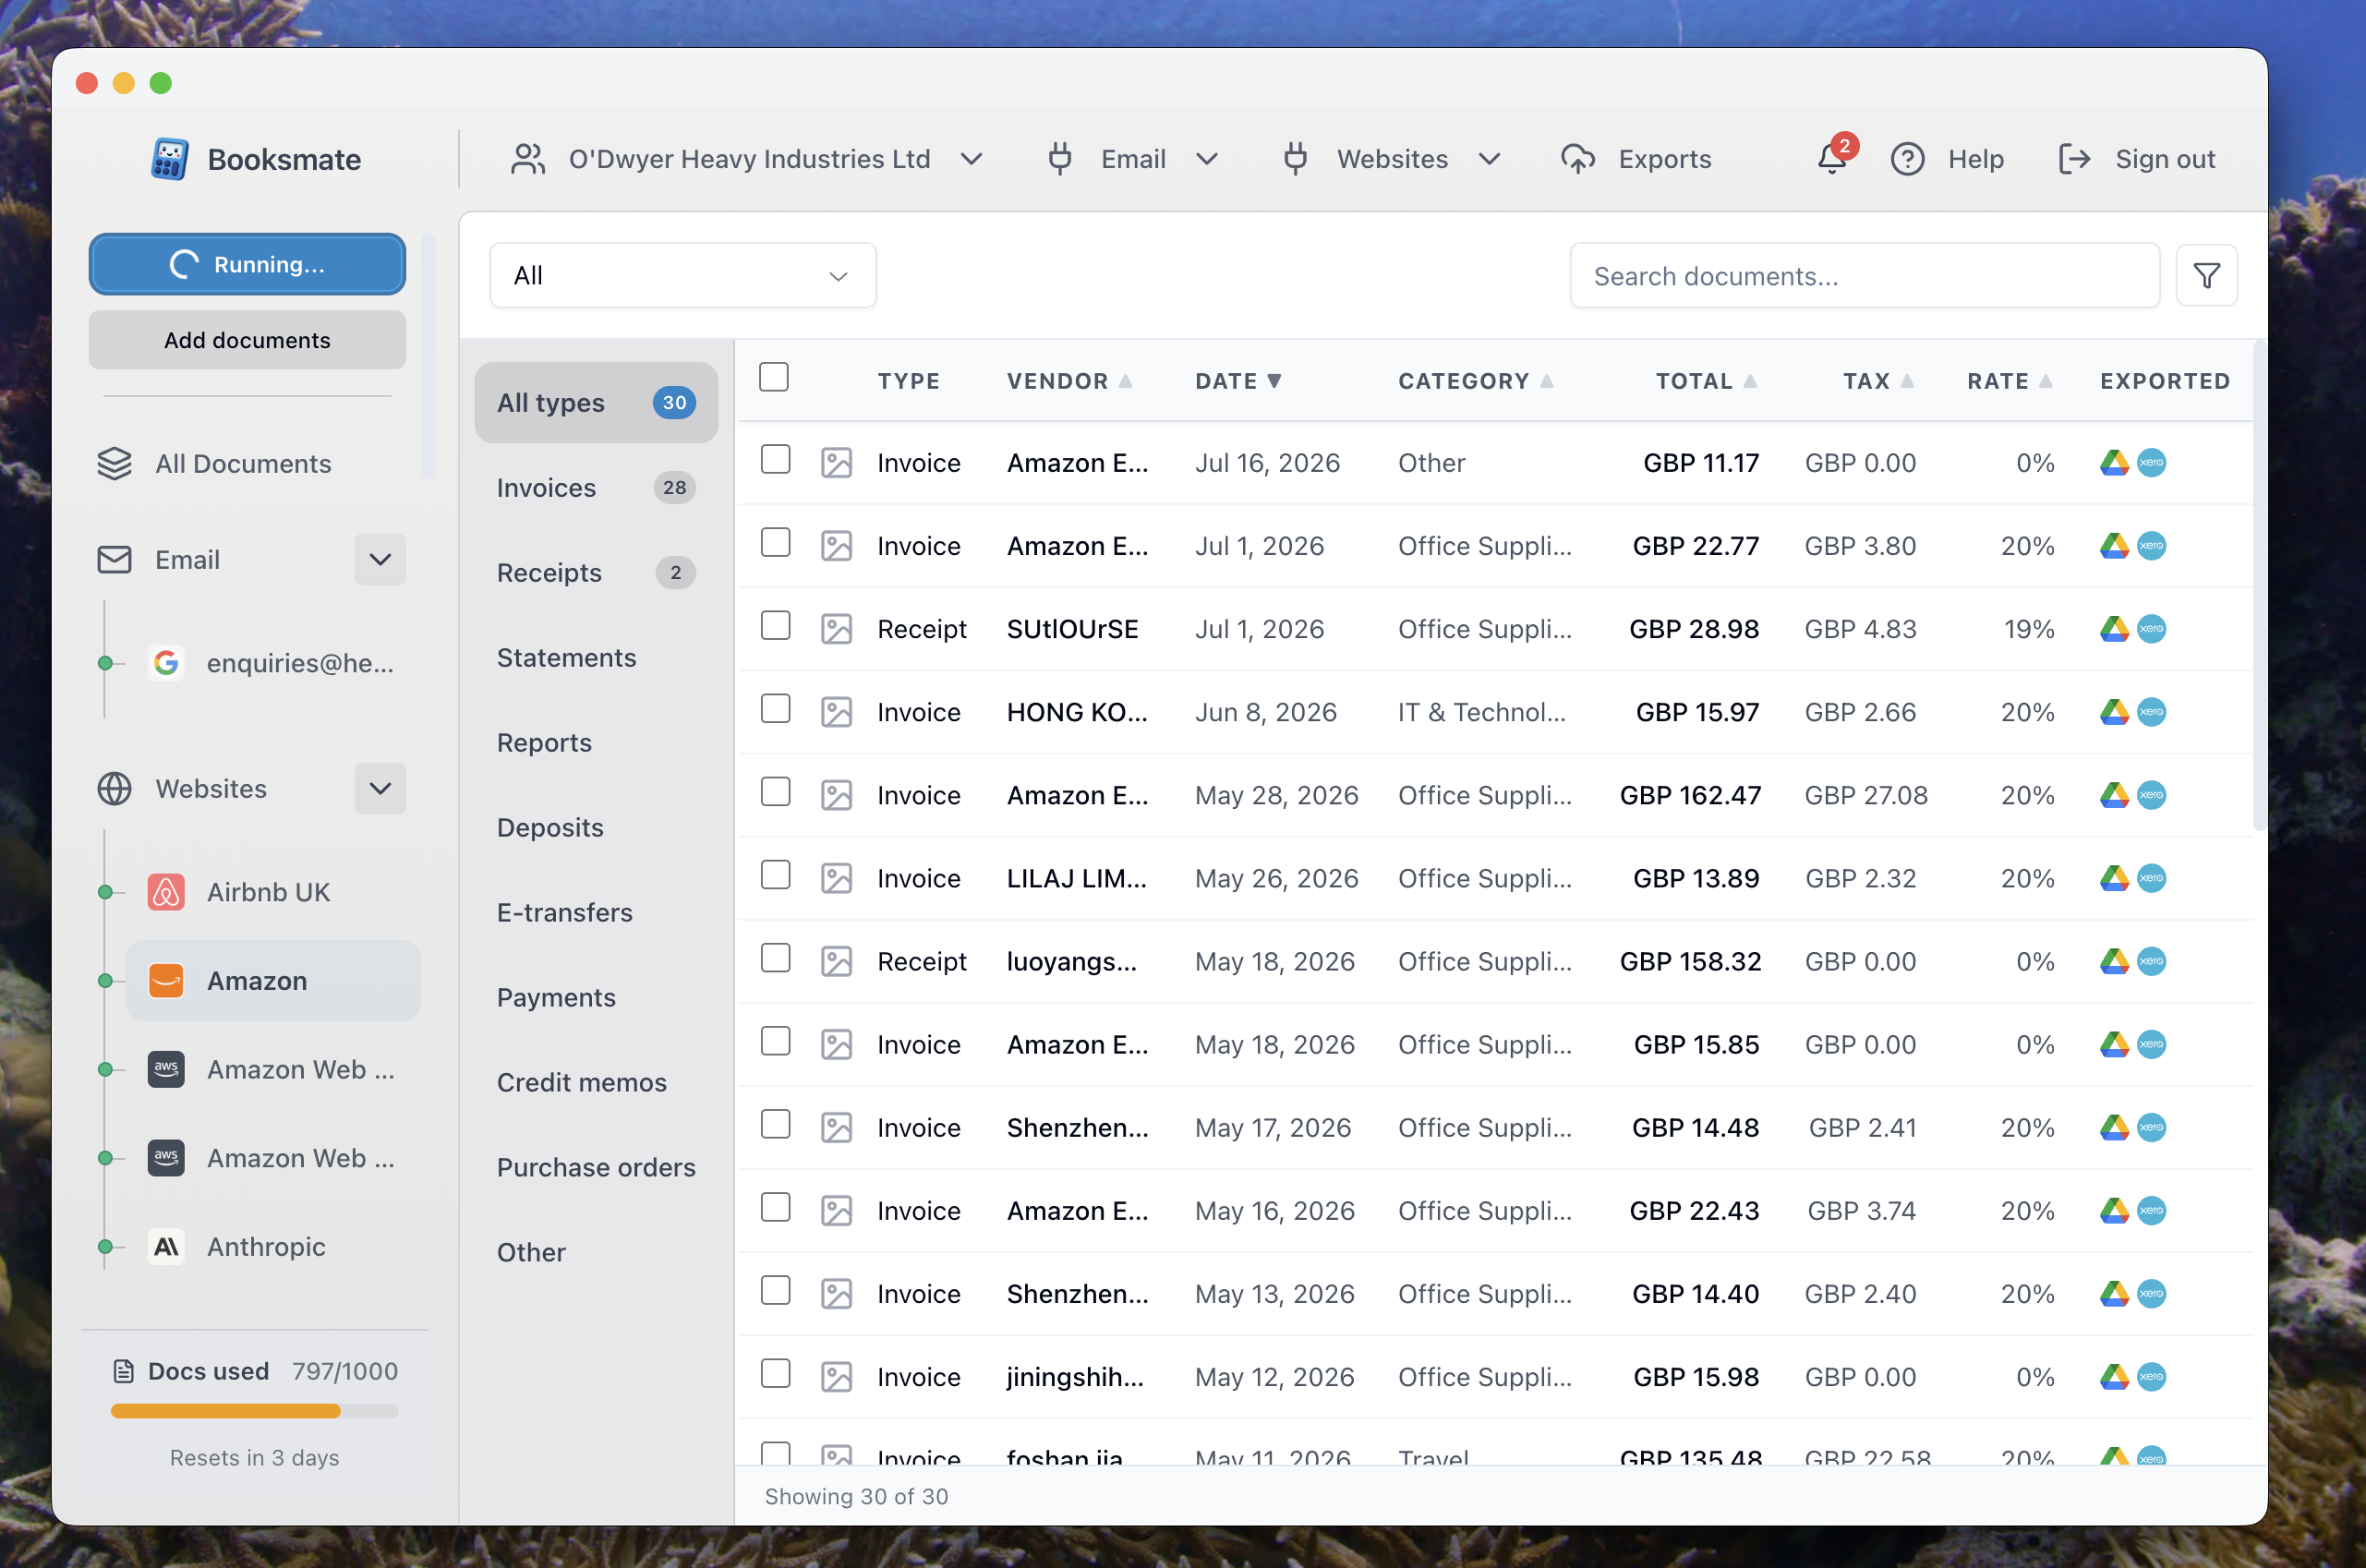Click the Docs used progress bar
Image resolution: width=2366 pixels, height=1568 pixels.
(x=254, y=1411)
